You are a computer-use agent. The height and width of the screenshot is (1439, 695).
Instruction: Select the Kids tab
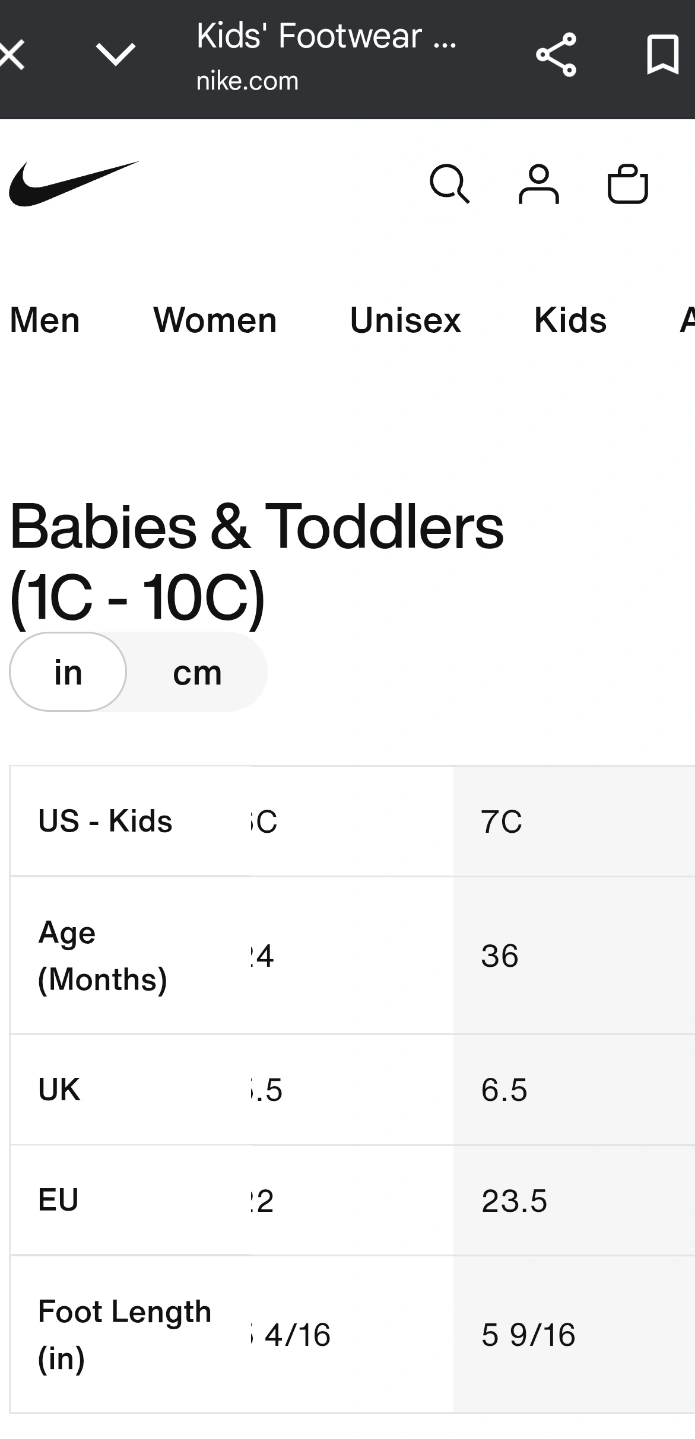click(570, 320)
